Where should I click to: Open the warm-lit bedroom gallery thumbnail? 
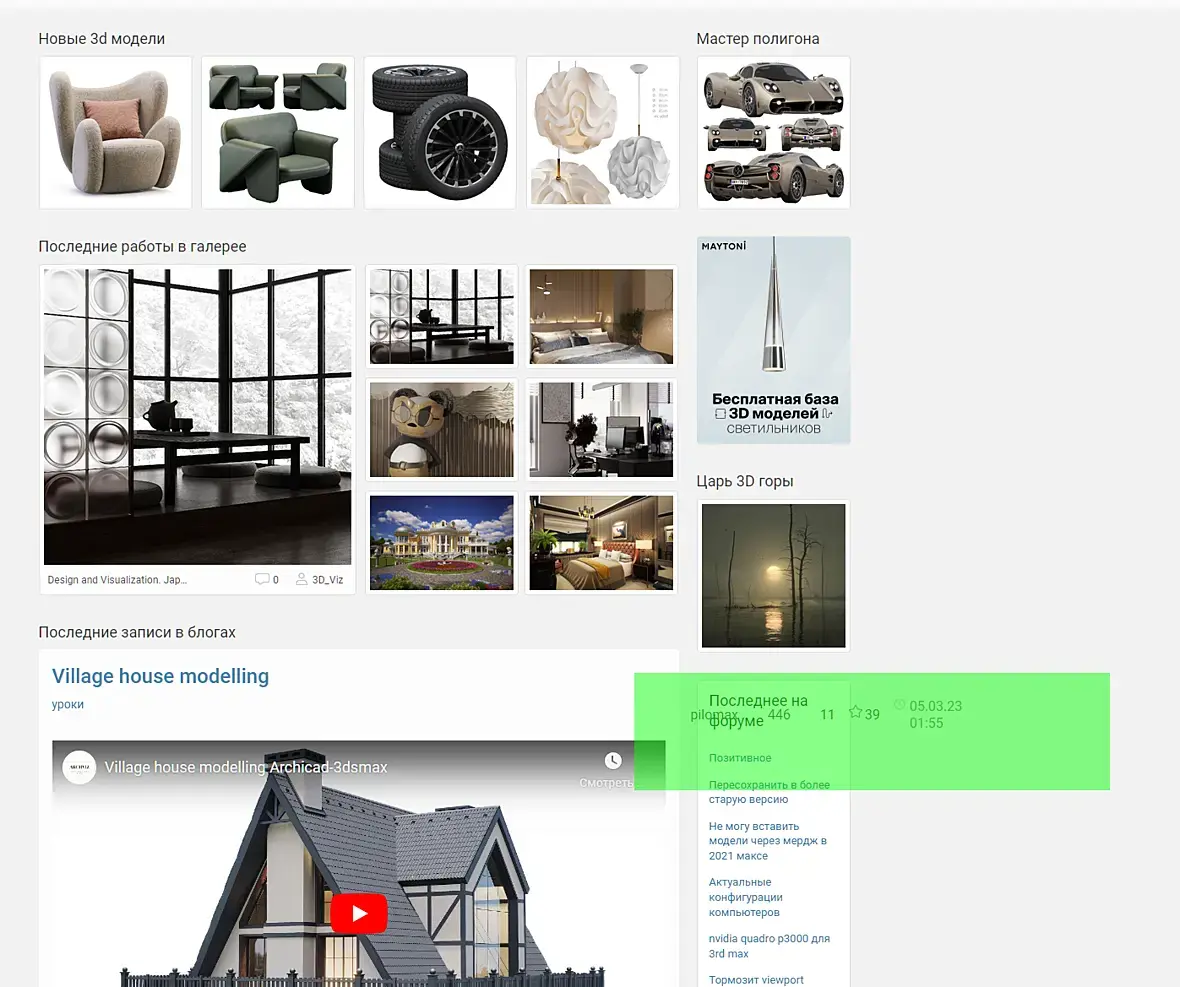click(x=601, y=317)
